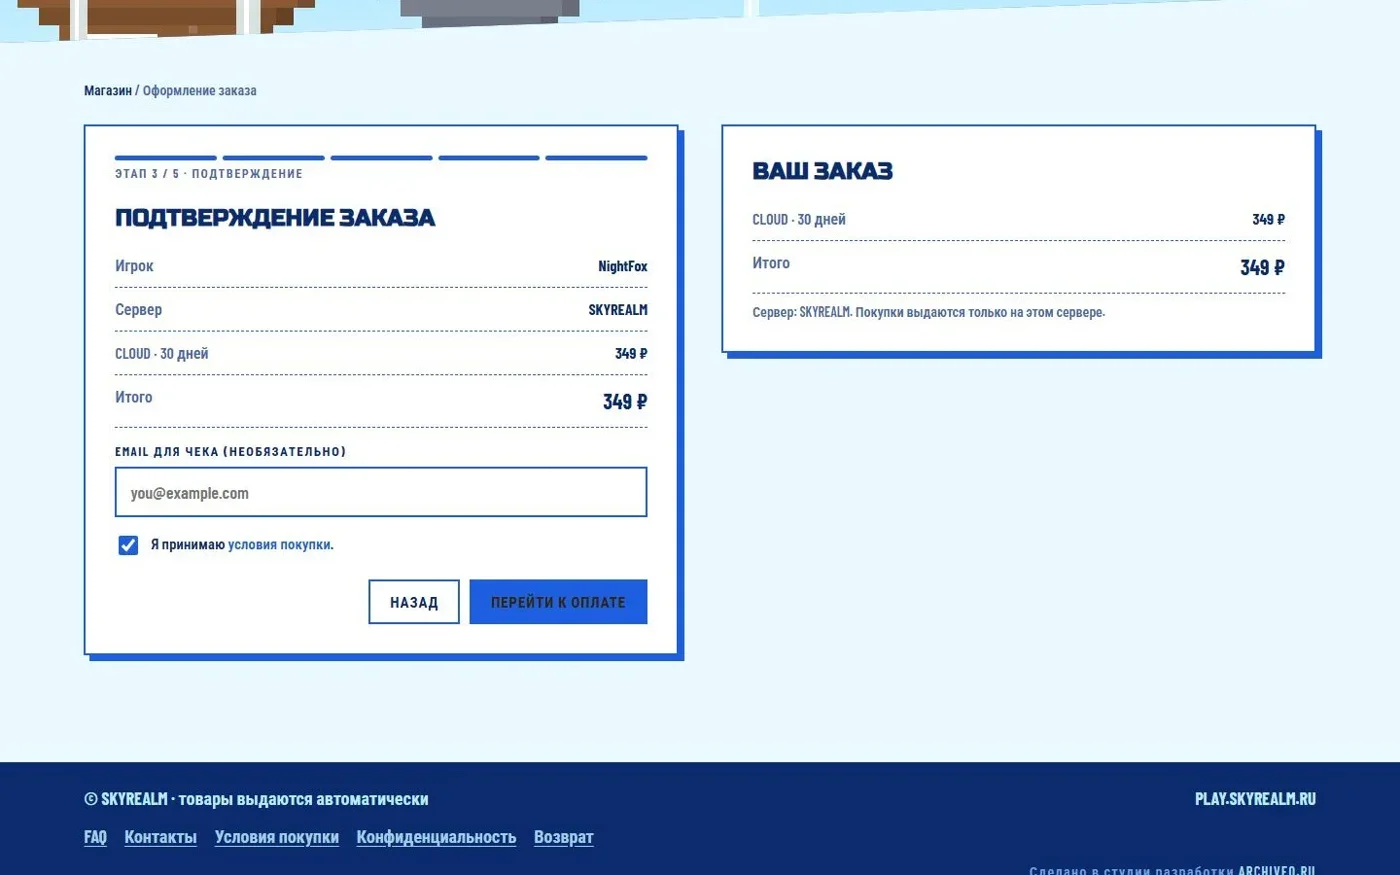1400x875 pixels.
Task: Click the SKYREALM value in Сервер row
Action: (x=618, y=310)
